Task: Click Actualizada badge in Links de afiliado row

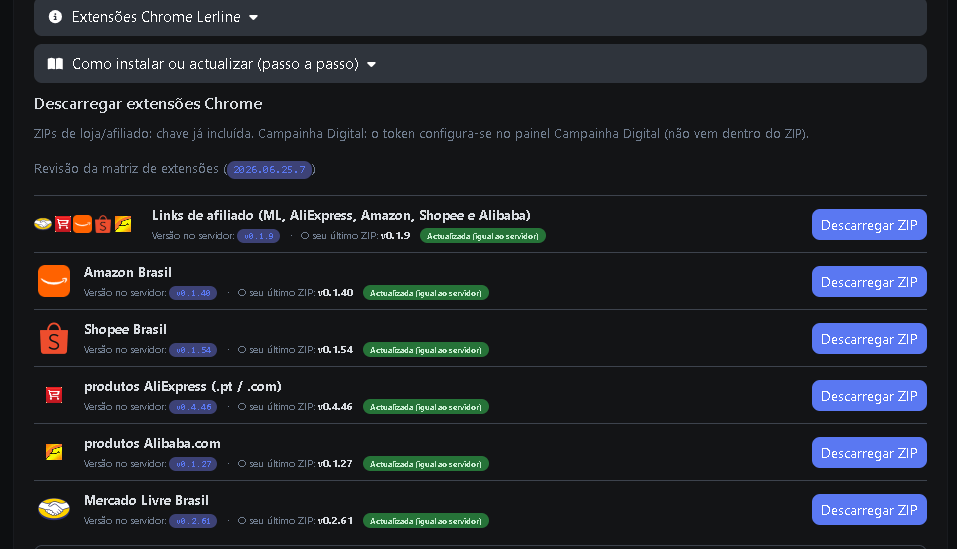Action: (x=483, y=236)
